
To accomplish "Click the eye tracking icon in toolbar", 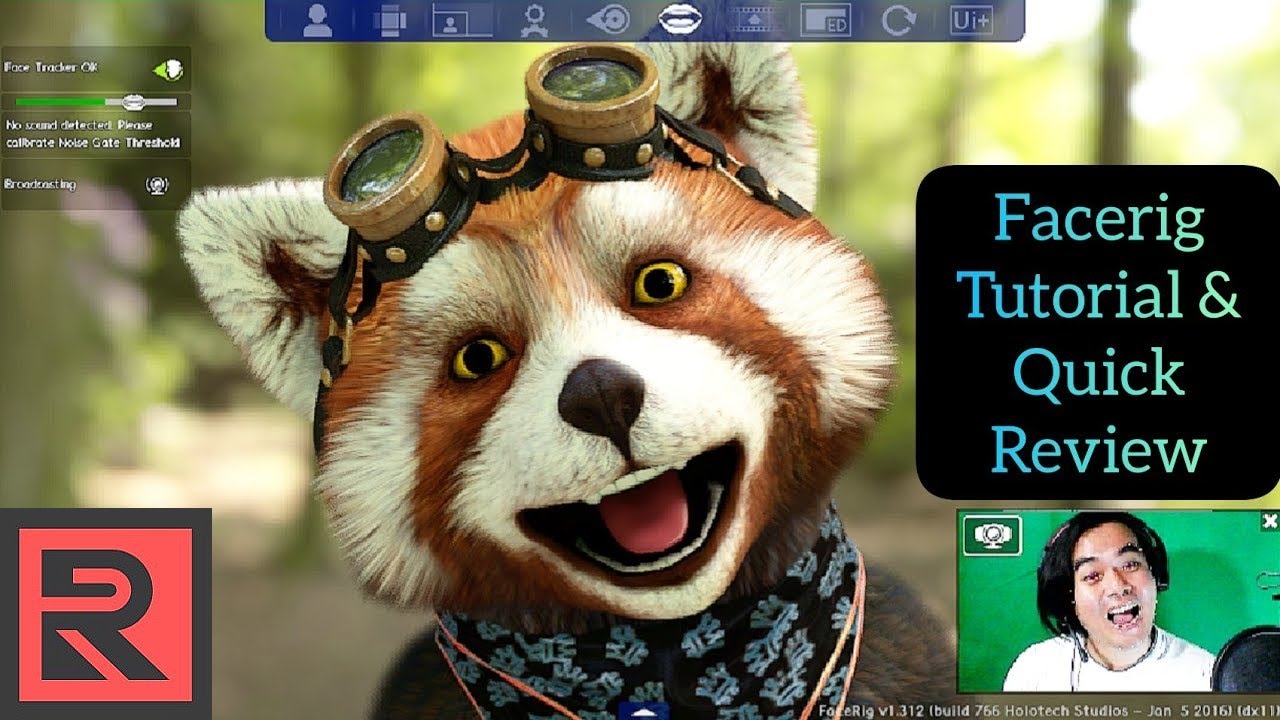I will pyautogui.click(x=607, y=20).
